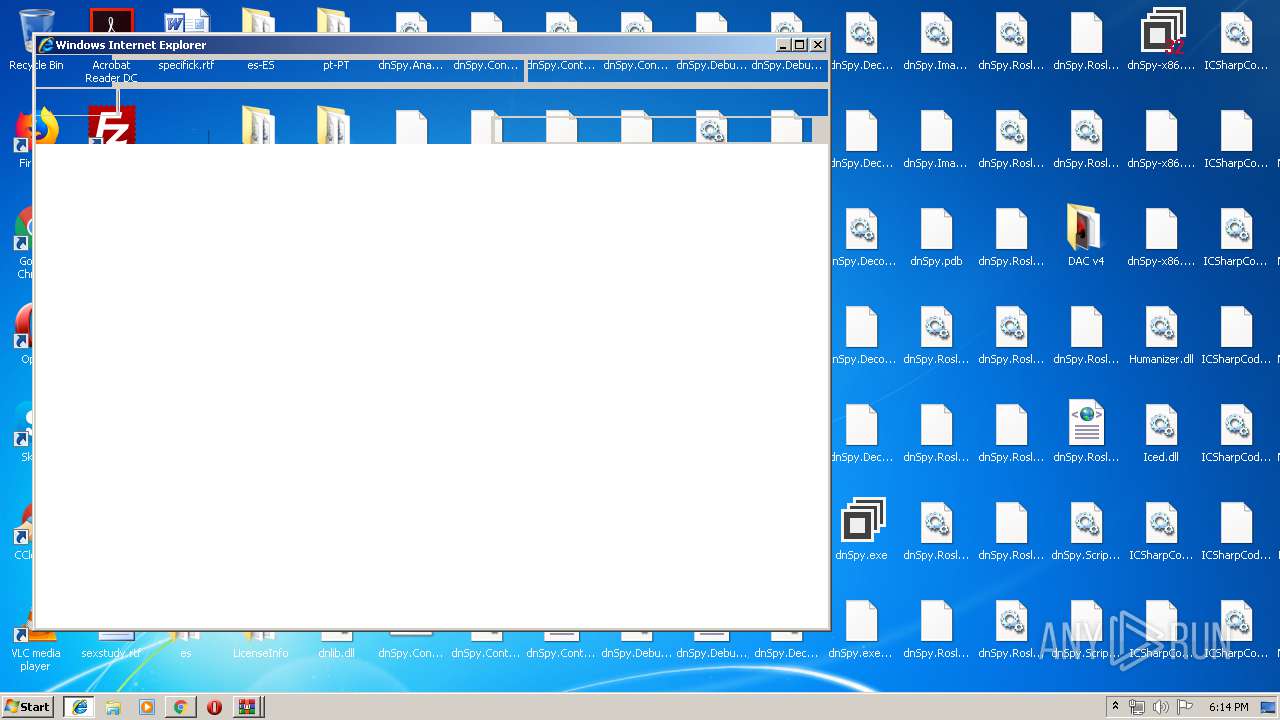Open Opera from the taskbar

click(x=214, y=707)
